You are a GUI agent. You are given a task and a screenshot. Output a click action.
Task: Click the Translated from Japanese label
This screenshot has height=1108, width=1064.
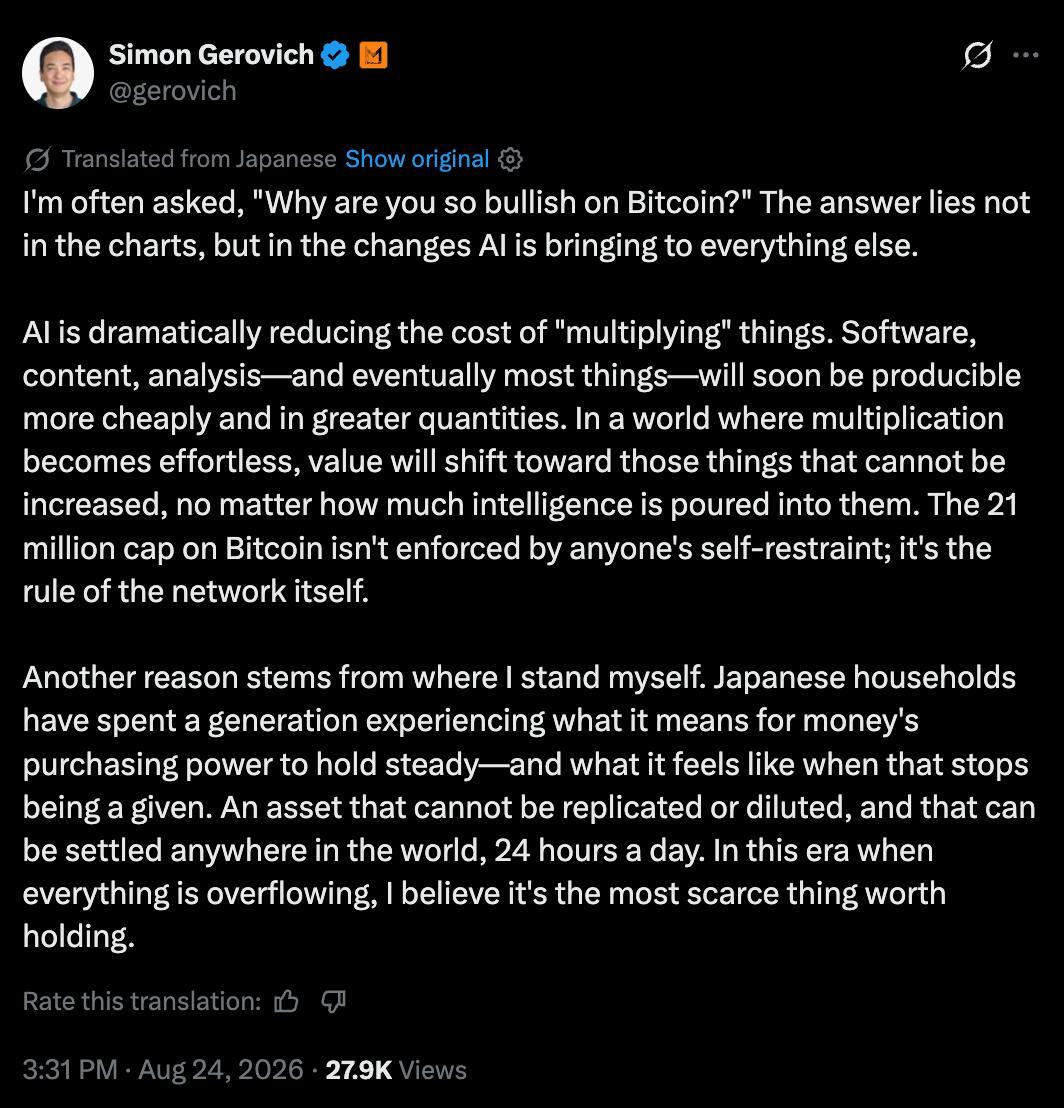point(199,159)
